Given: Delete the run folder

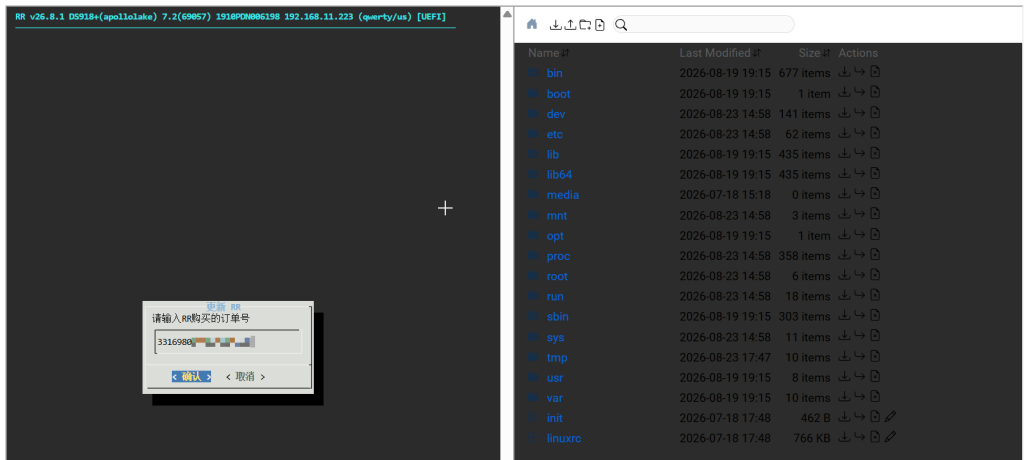Looking at the screenshot, I should point(875,295).
